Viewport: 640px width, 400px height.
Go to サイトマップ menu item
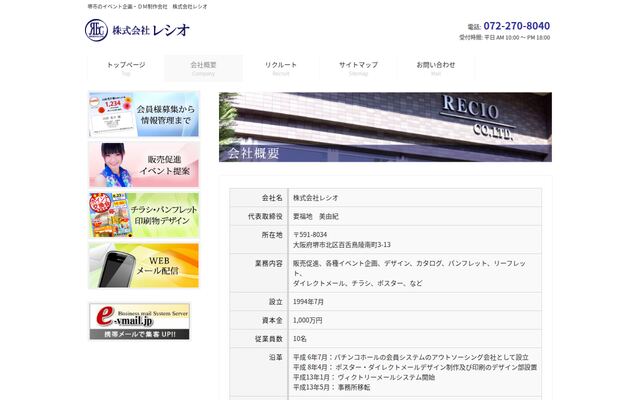pyautogui.click(x=358, y=68)
